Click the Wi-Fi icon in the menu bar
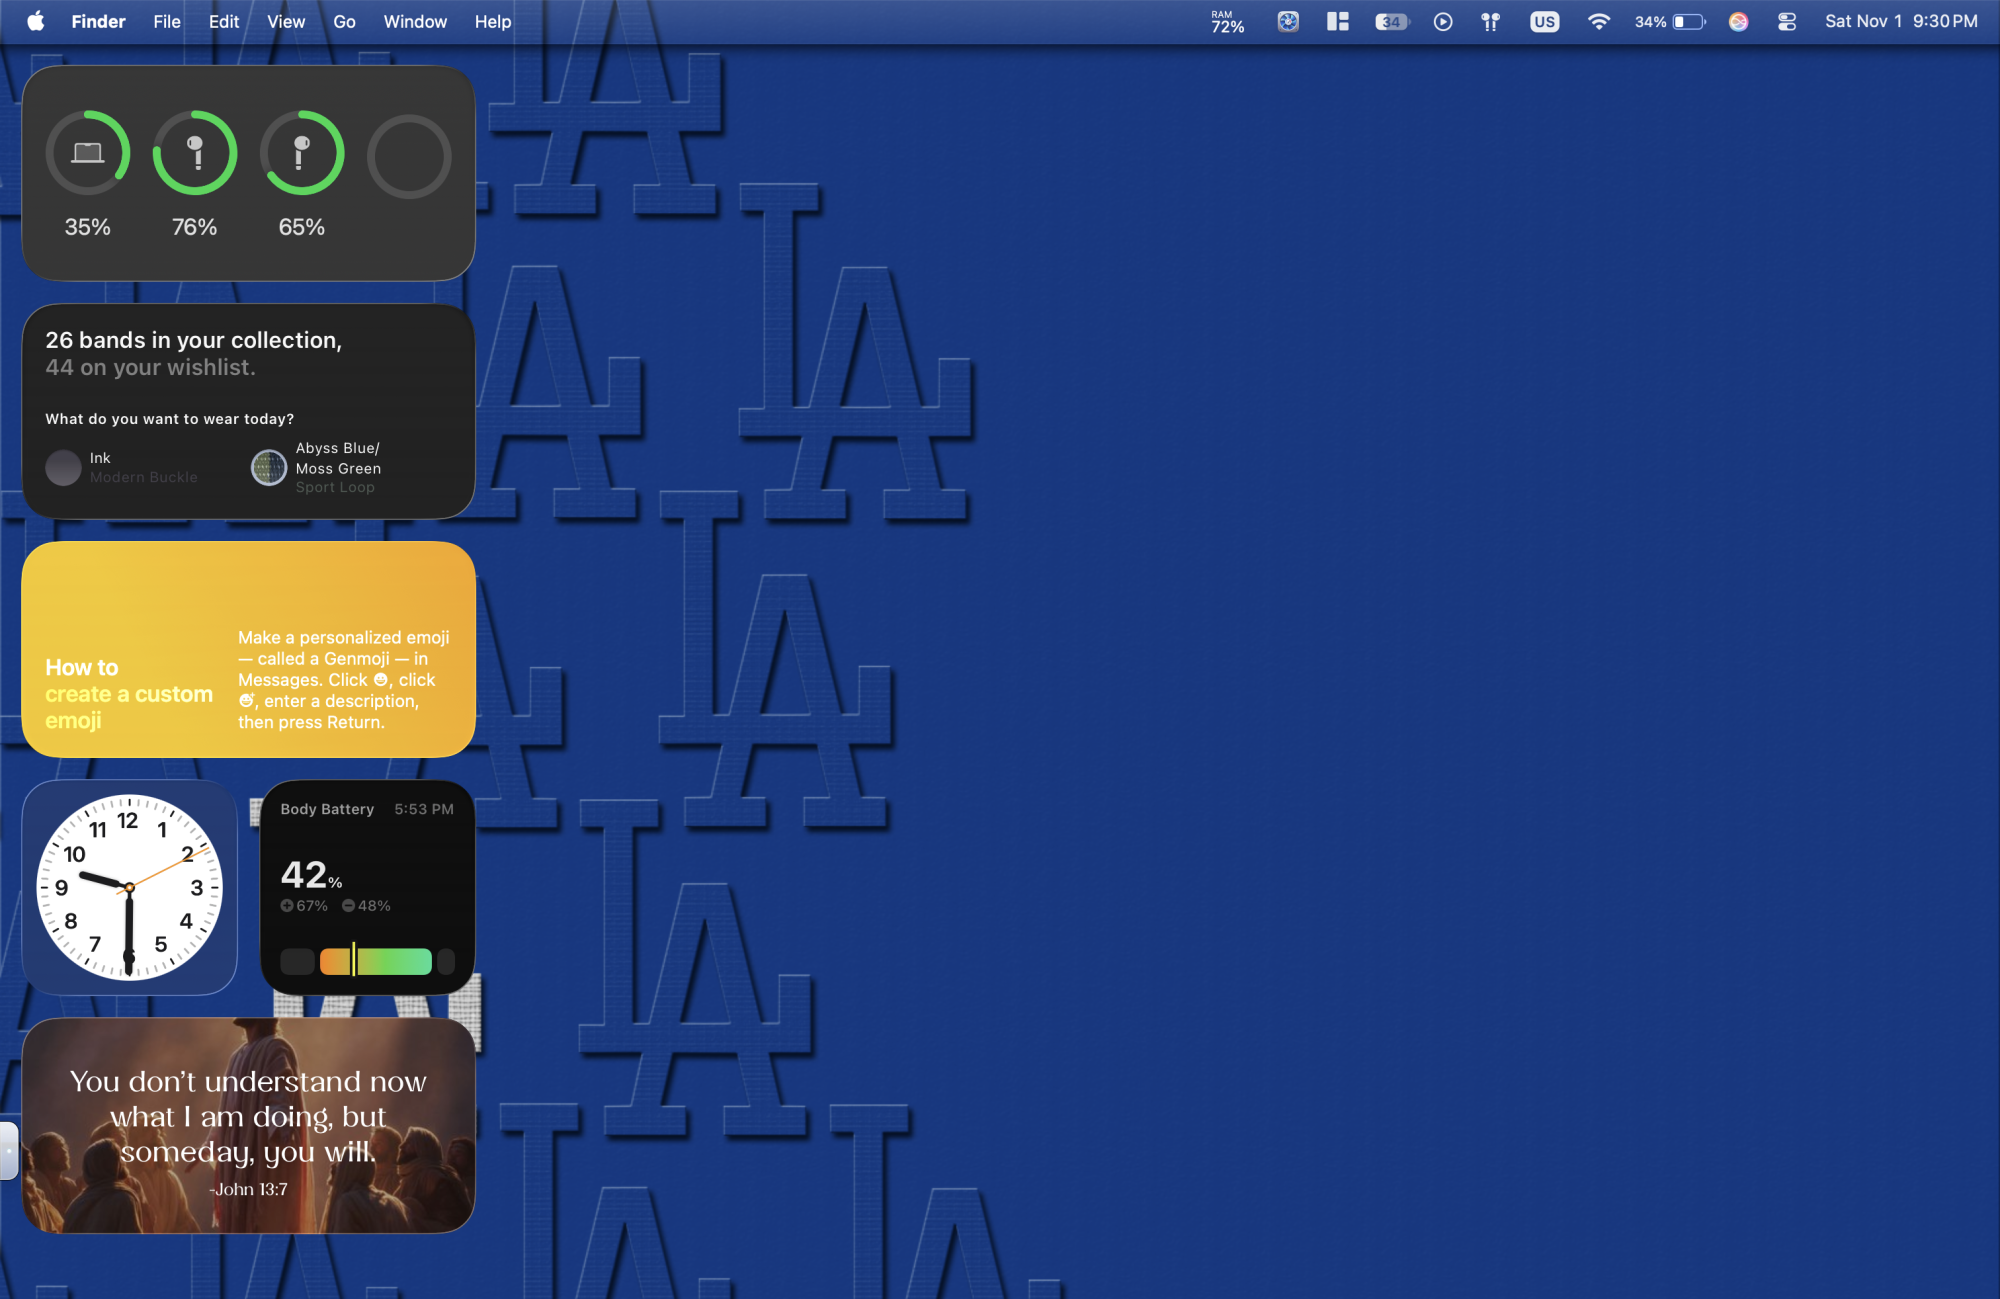Viewport: 2000px width, 1299px height. (x=1598, y=21)
